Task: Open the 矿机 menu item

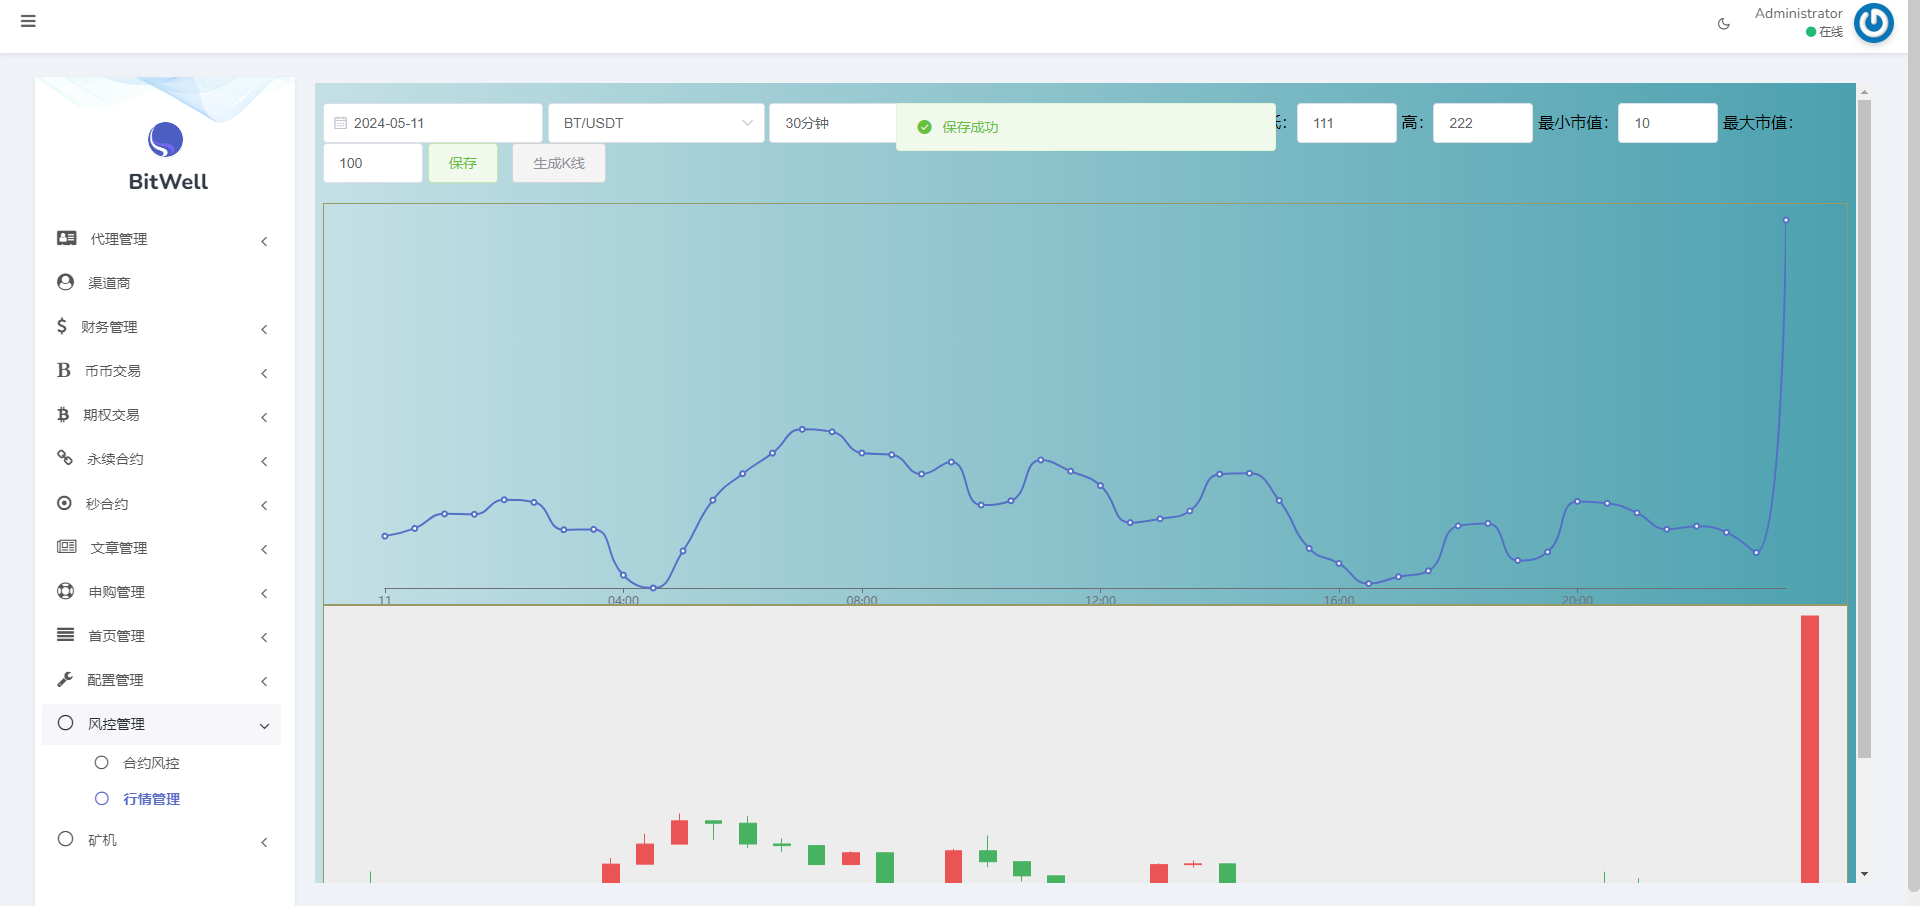Action: point(102,840)
